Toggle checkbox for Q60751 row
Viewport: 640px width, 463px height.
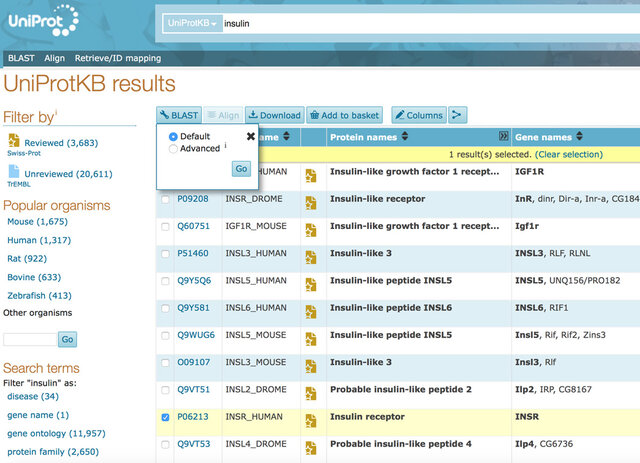point(165,227)
